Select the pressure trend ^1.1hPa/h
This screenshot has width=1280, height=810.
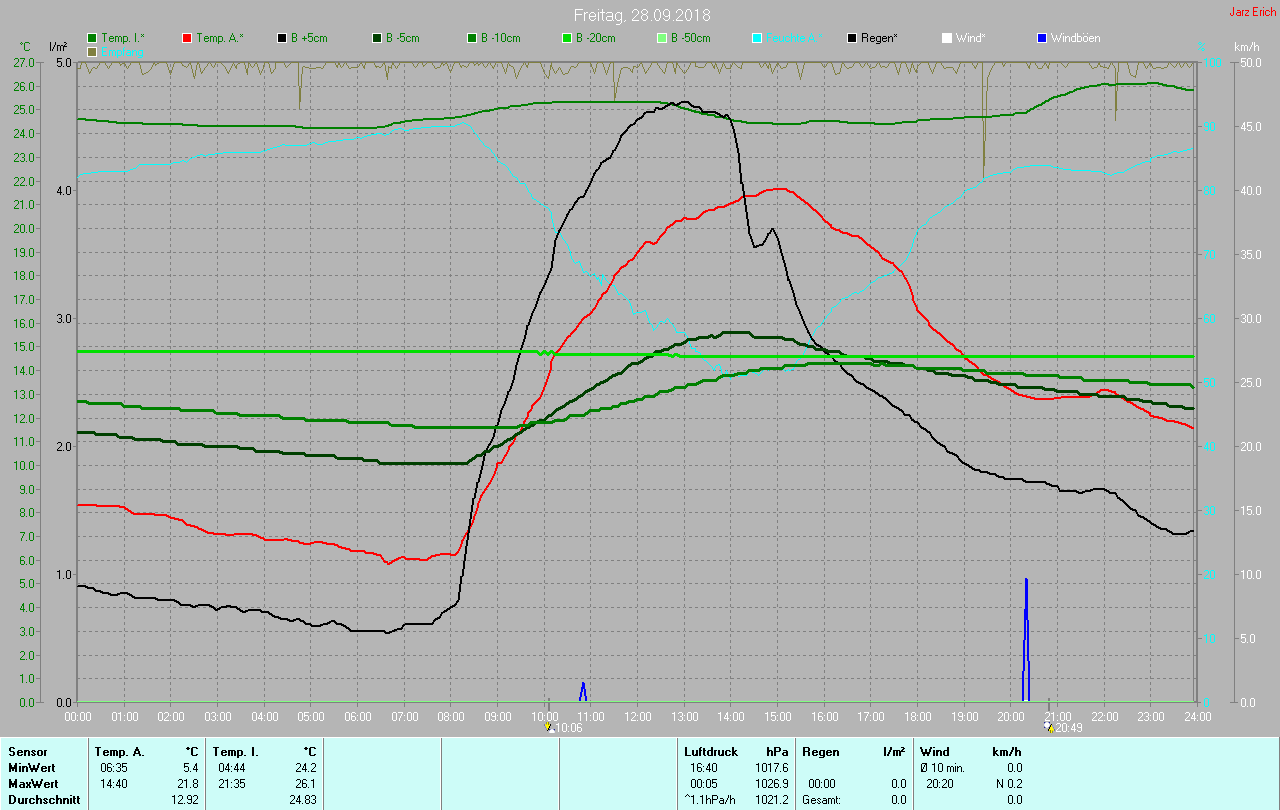[710, 800]
